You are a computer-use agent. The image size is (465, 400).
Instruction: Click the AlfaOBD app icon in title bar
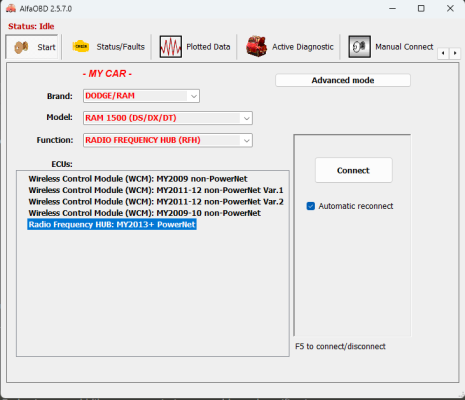11,9
